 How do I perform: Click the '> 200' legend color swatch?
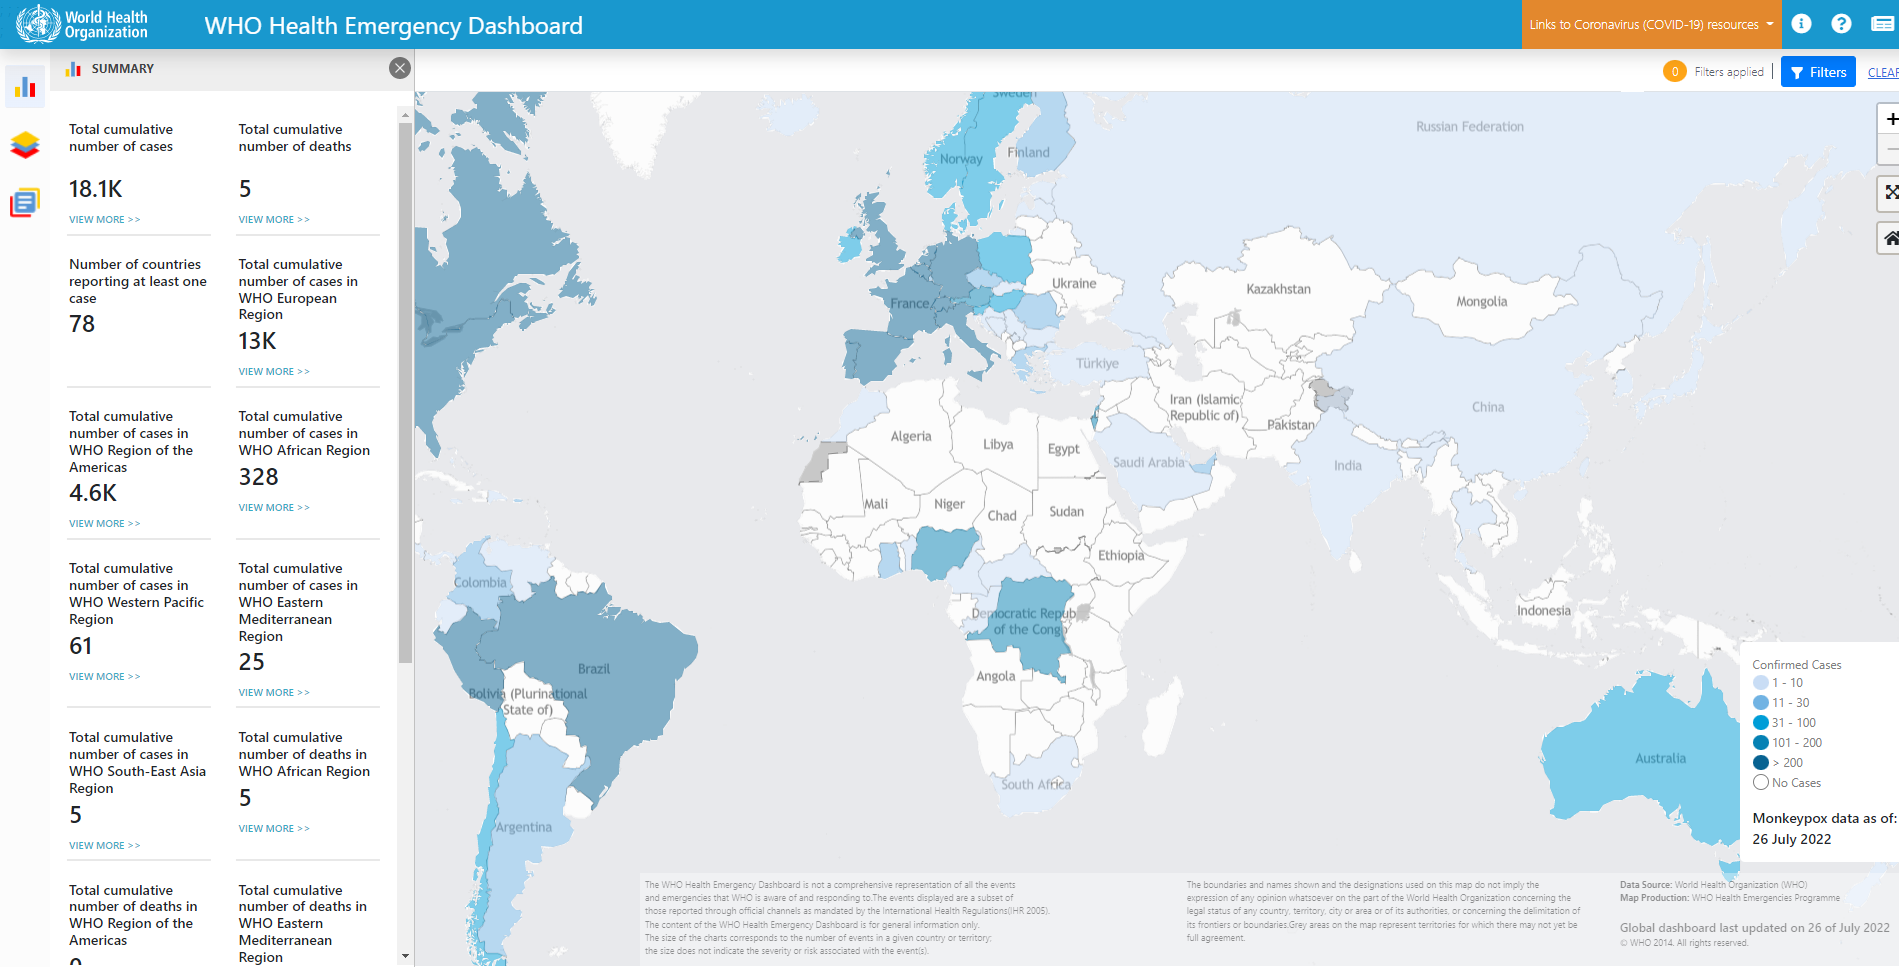1761,763
